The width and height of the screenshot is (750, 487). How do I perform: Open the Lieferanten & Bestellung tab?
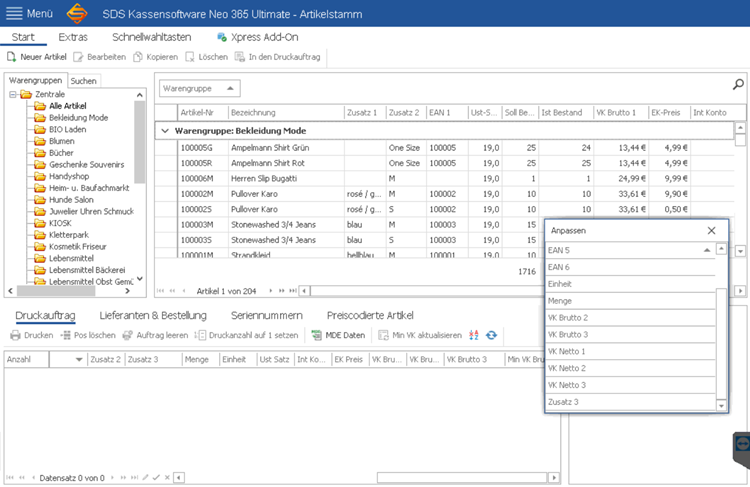click(153, 315)
